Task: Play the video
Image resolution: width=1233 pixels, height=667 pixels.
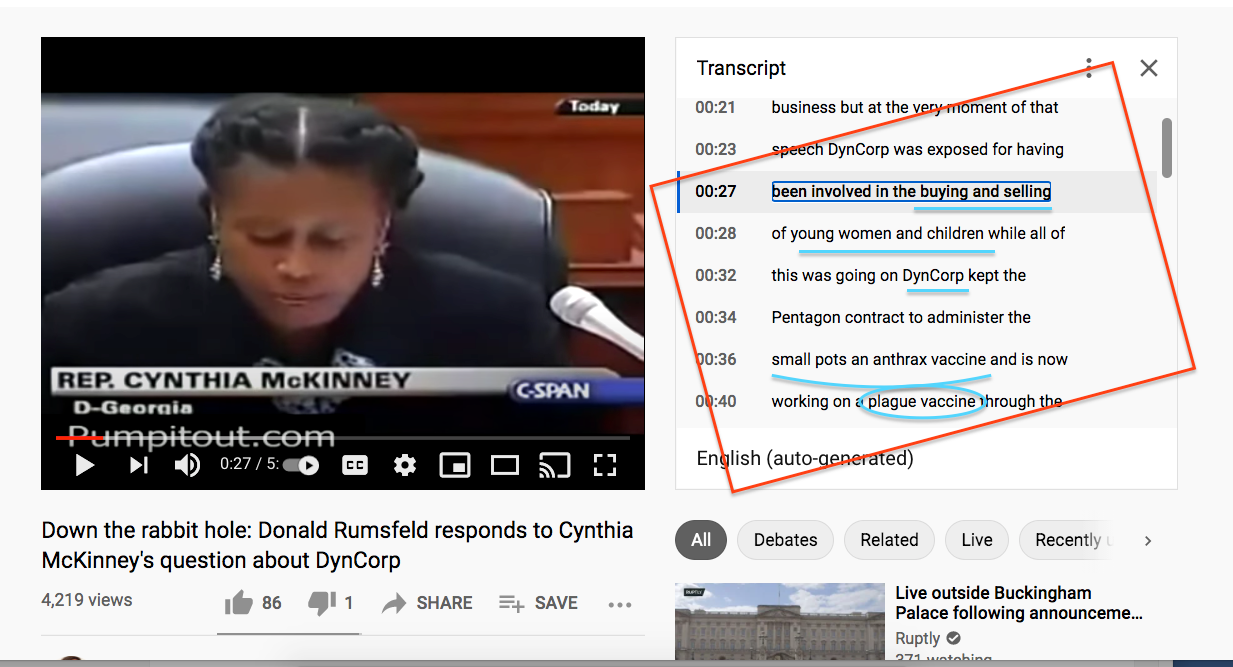Action: (85, 465)
